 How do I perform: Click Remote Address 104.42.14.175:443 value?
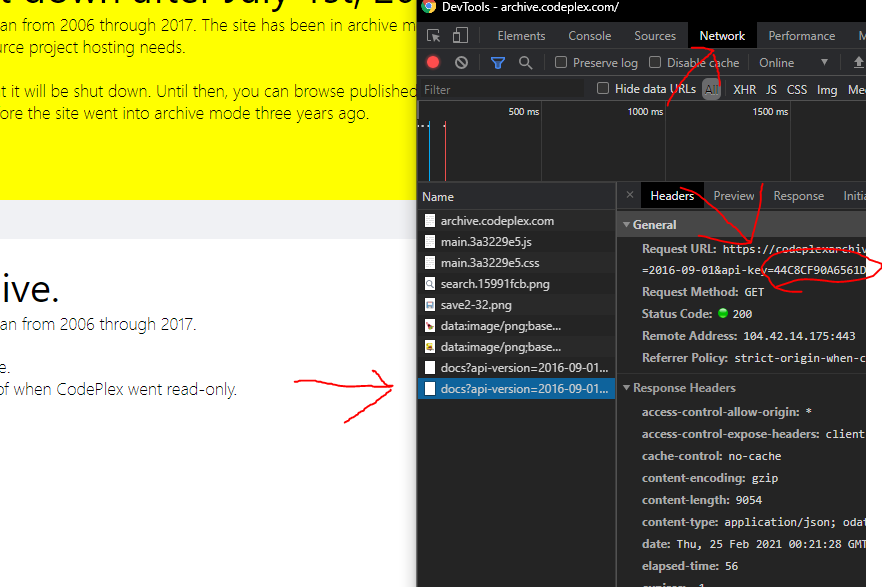coord(799,336)
